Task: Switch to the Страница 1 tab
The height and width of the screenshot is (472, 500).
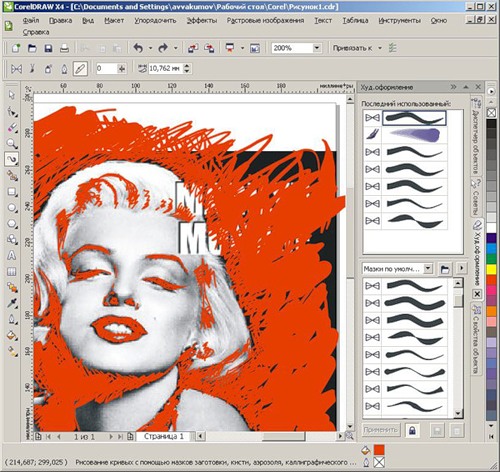Action: [x=164, y=436]
